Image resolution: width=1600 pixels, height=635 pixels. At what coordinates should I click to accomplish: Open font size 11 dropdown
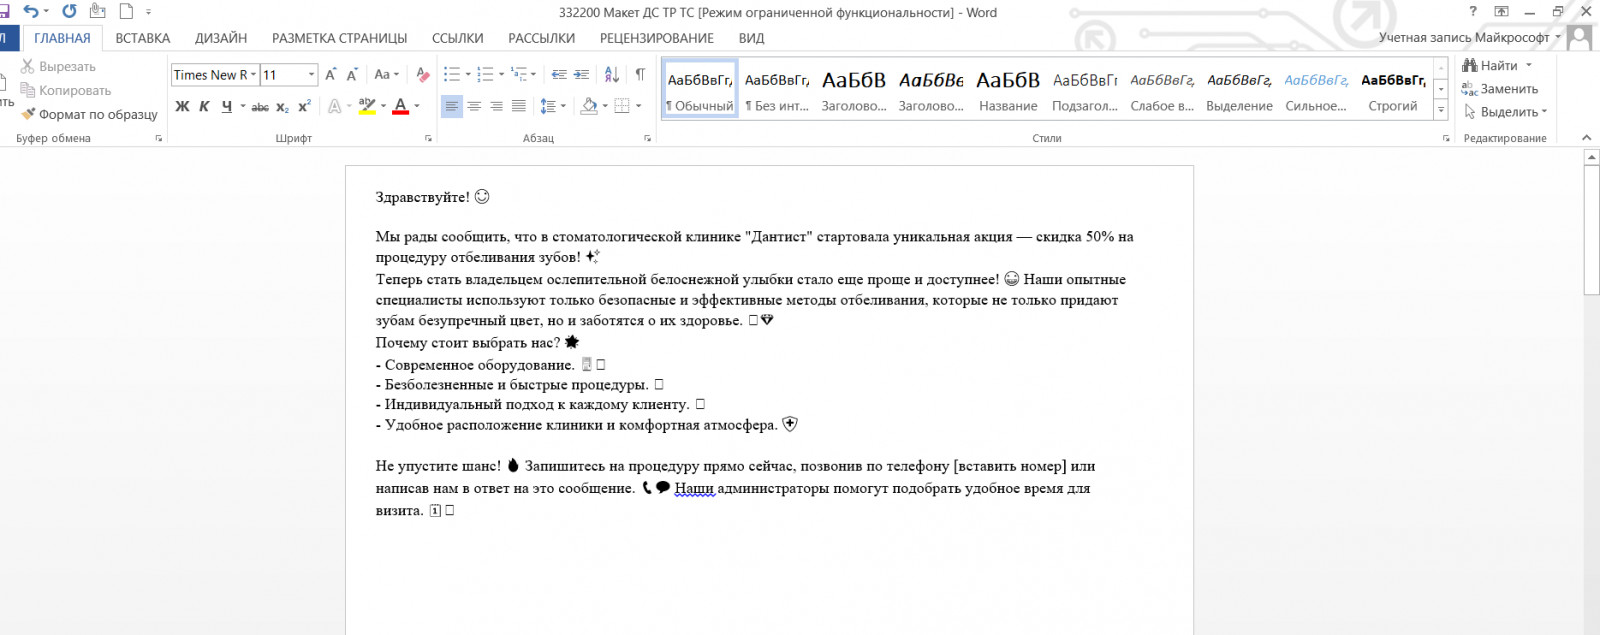coord(311,74)
